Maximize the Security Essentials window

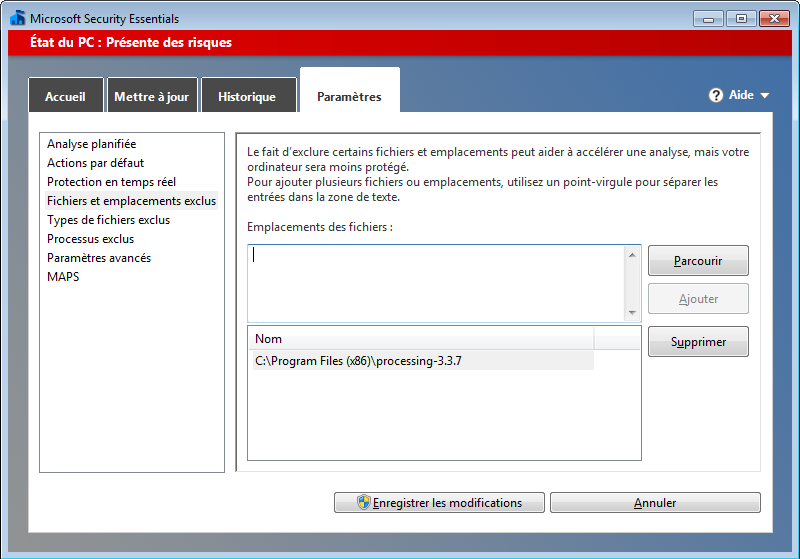[x=741, y=19]
